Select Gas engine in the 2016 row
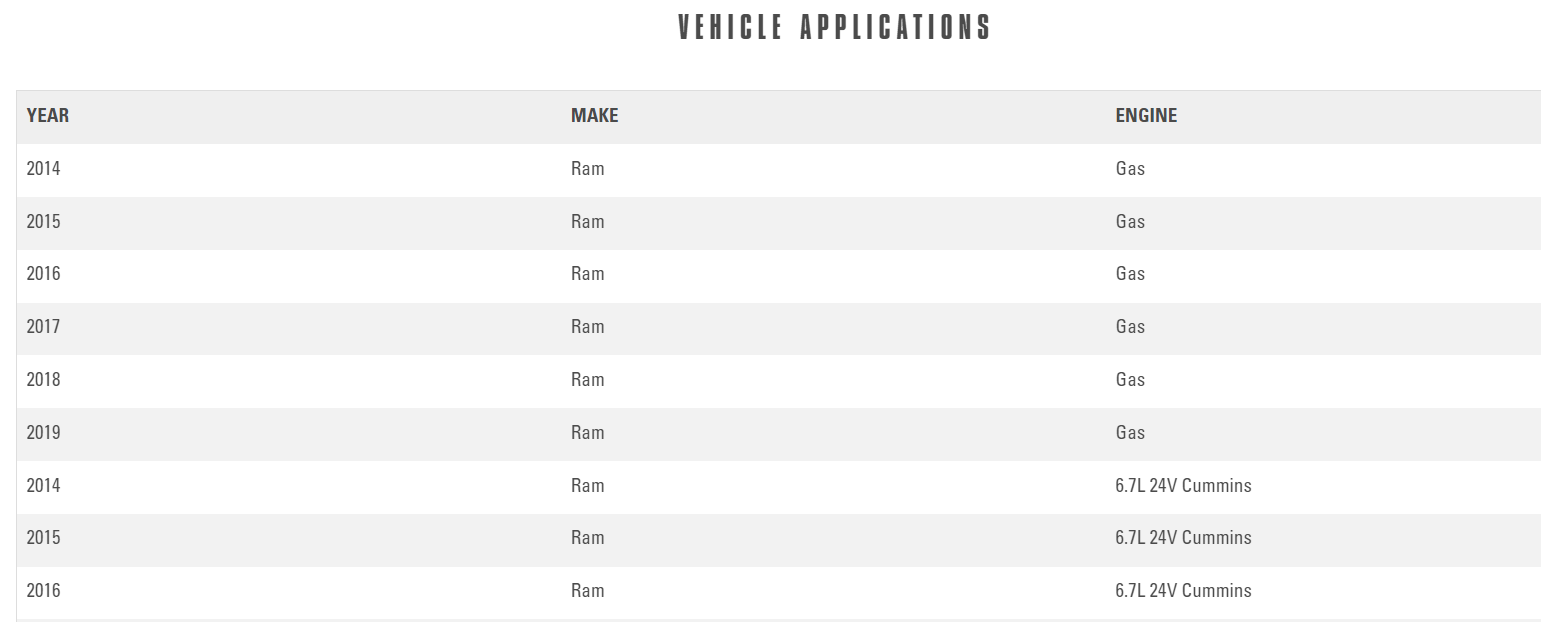 tap(1130, 274)
